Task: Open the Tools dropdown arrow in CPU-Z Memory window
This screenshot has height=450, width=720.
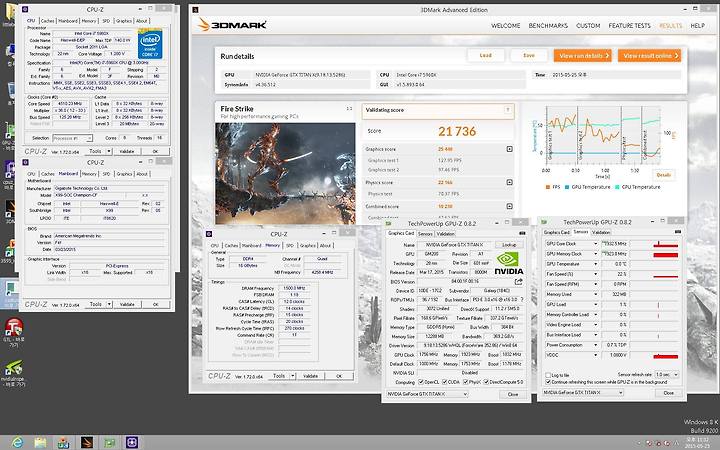Action: coord(293,376)
